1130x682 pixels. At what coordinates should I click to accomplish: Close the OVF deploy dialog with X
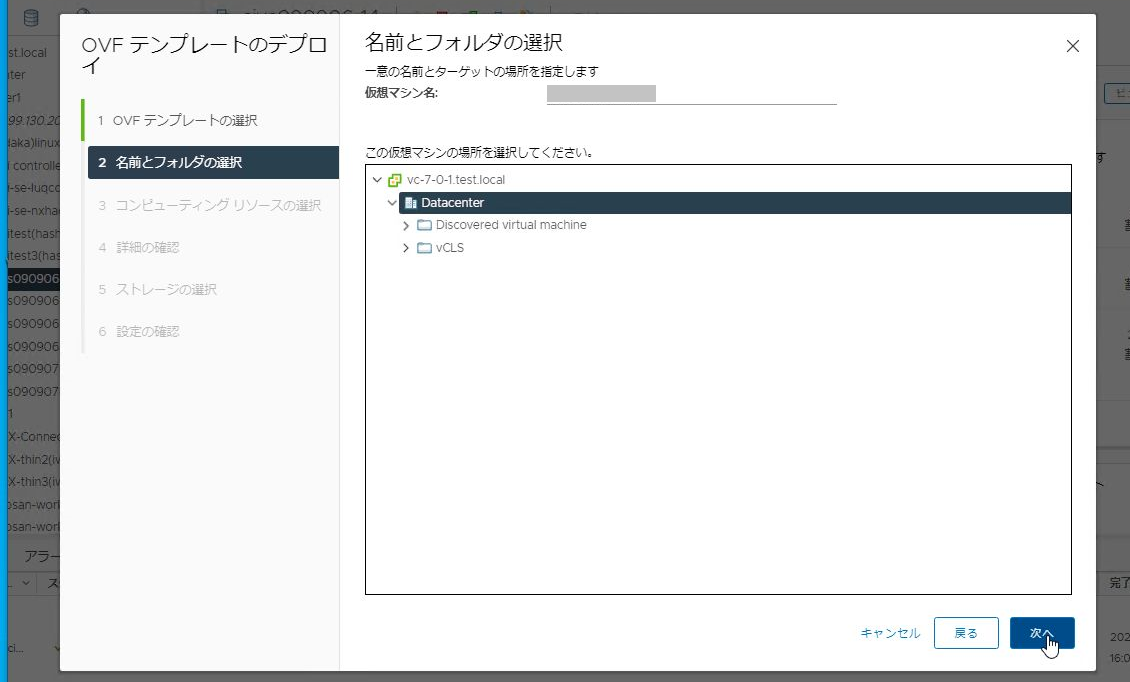(1072, 46)
